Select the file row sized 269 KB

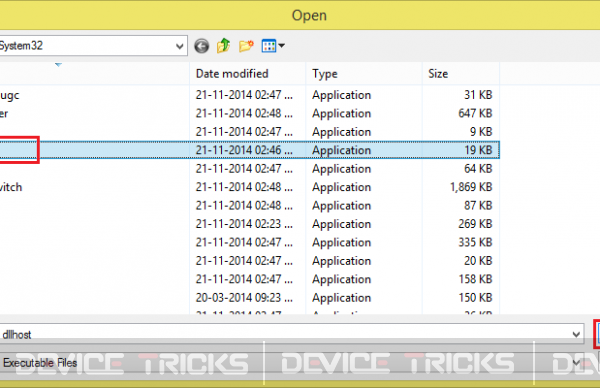[x=249, y=224]
